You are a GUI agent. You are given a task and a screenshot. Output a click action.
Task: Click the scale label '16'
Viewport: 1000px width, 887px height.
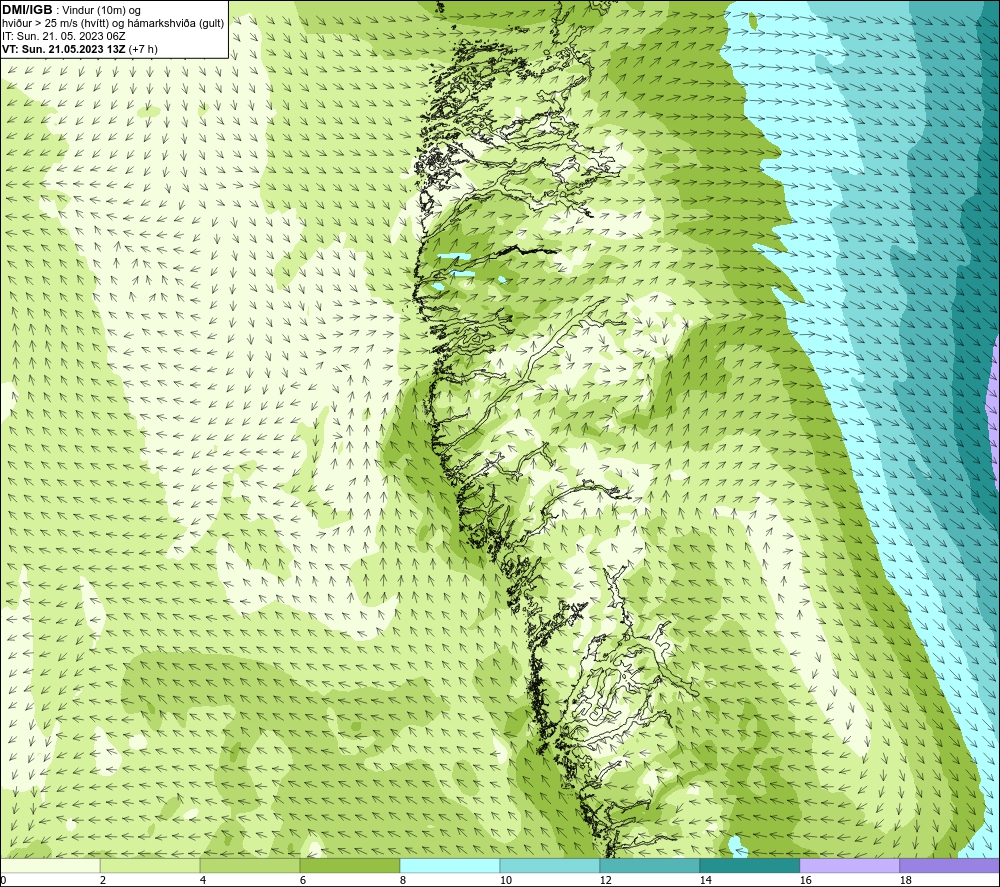coord(805,881)
